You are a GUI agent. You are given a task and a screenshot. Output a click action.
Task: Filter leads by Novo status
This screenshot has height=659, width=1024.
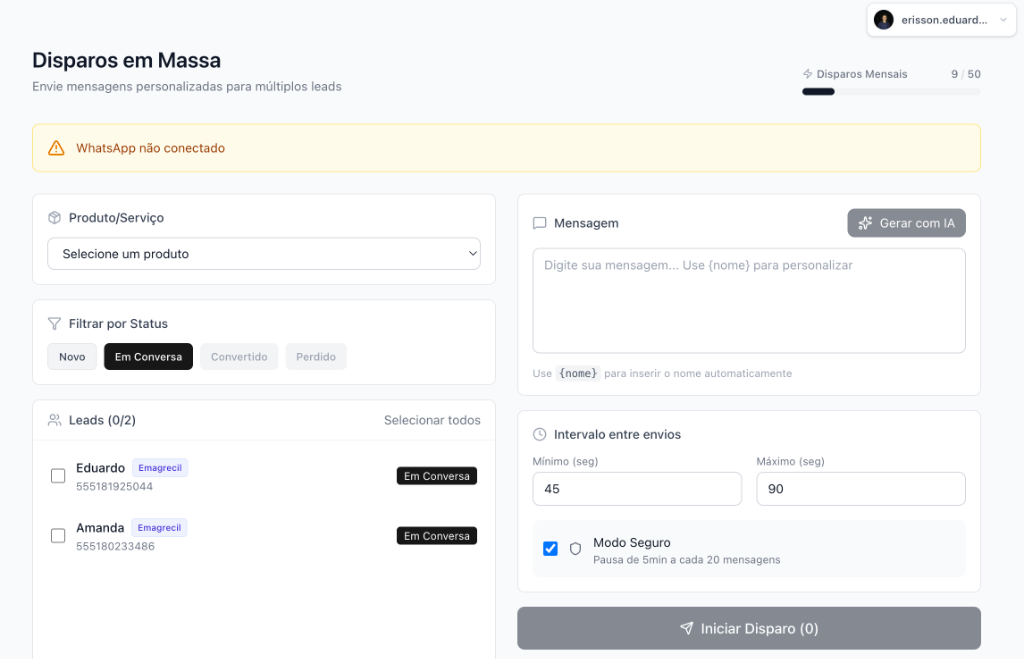click(x=72, y=357)
